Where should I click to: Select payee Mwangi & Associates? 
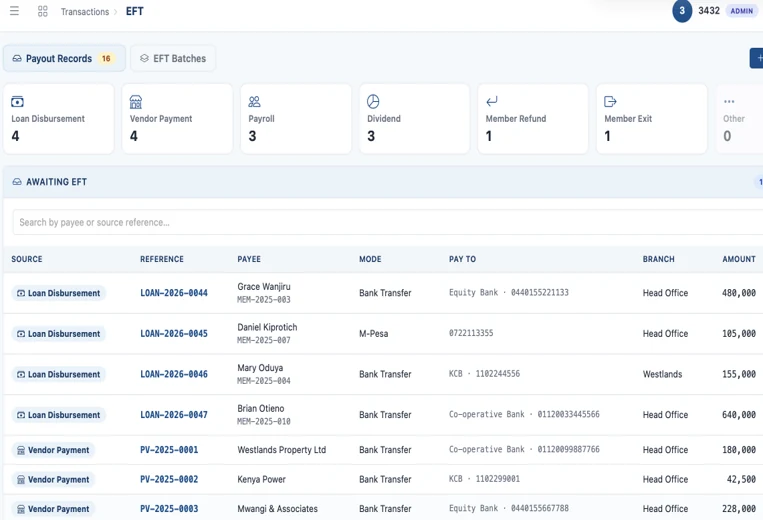(x=277, y=509)
